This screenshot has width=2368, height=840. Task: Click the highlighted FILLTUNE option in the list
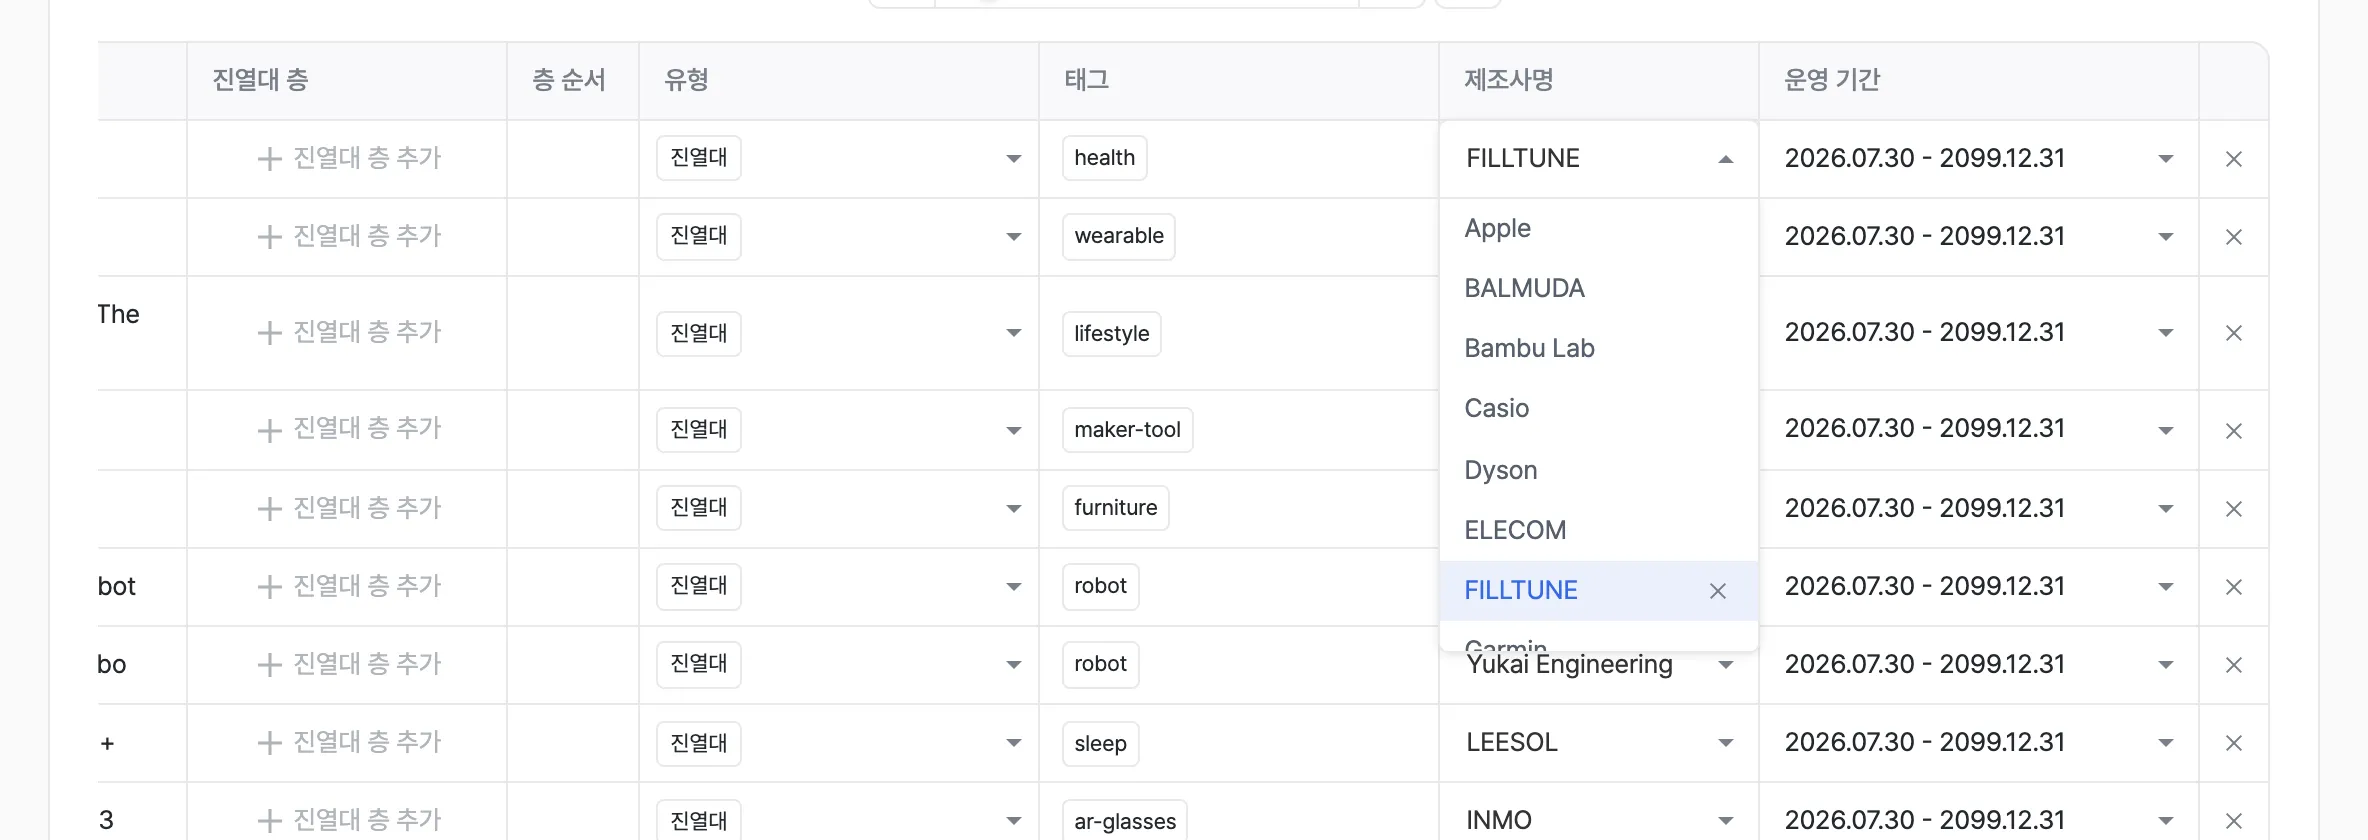point(1598,590)
